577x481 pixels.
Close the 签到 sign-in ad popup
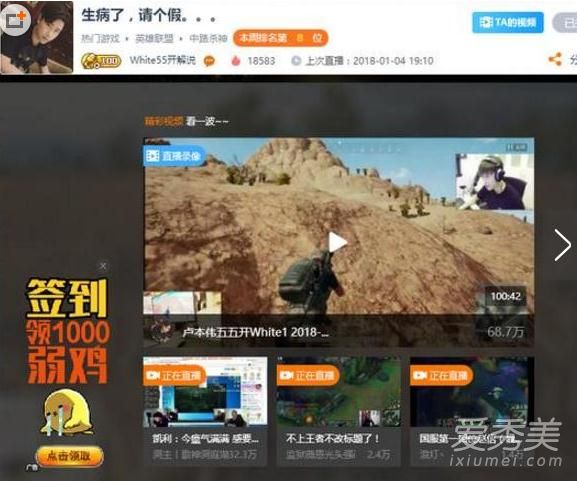(x=103, y=266)
